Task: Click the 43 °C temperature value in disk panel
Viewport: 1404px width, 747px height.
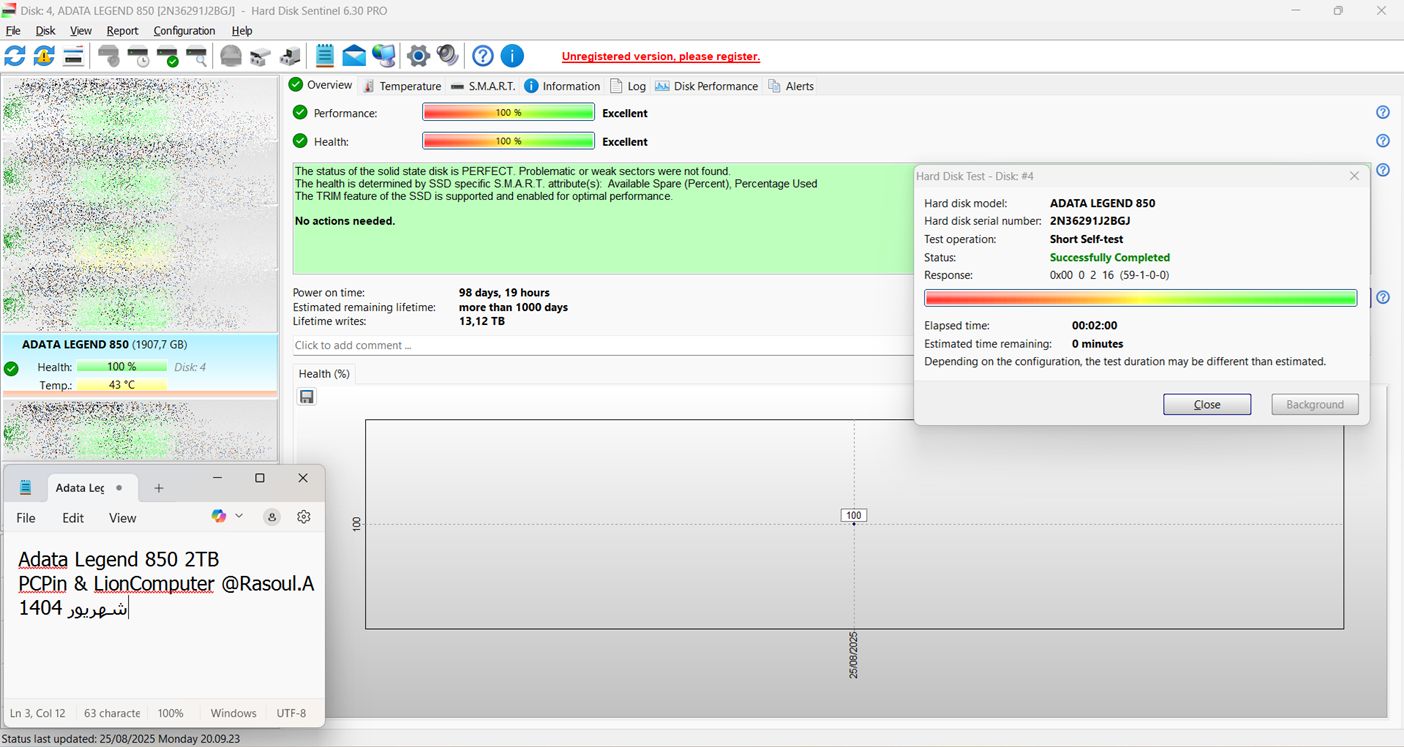Action: point(122,385)
